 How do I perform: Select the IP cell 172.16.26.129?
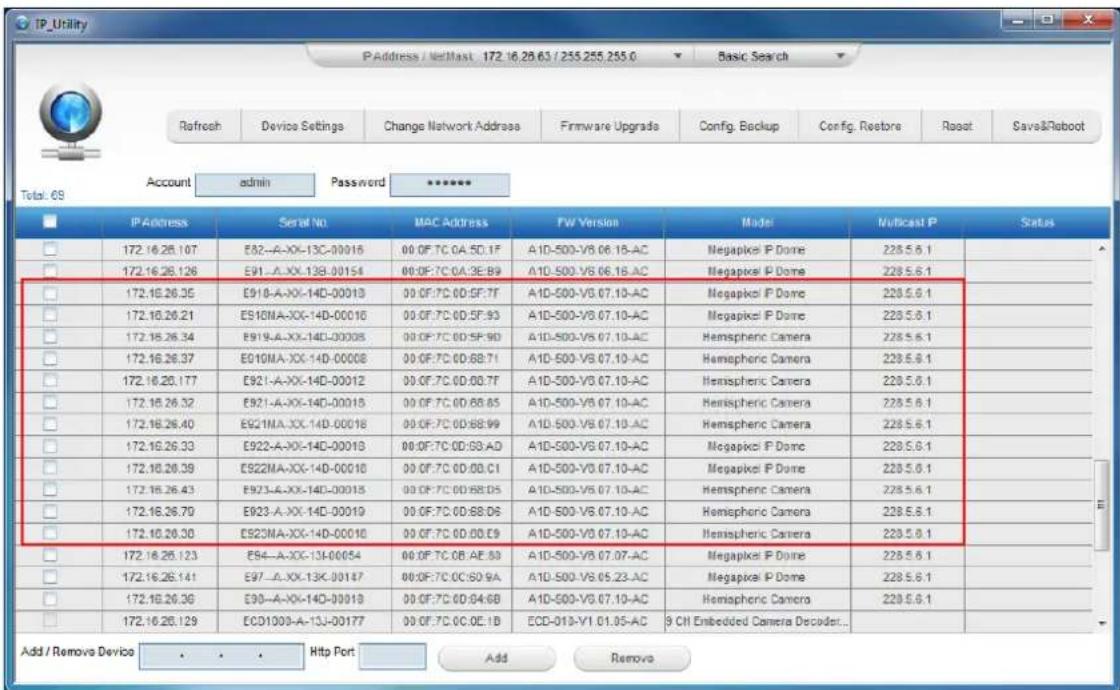click(x=159, y=621)
